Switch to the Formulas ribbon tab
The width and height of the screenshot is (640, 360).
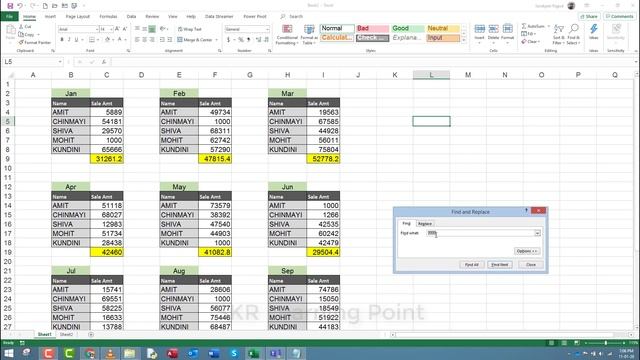pyautogui.click(x=108, y=16)
